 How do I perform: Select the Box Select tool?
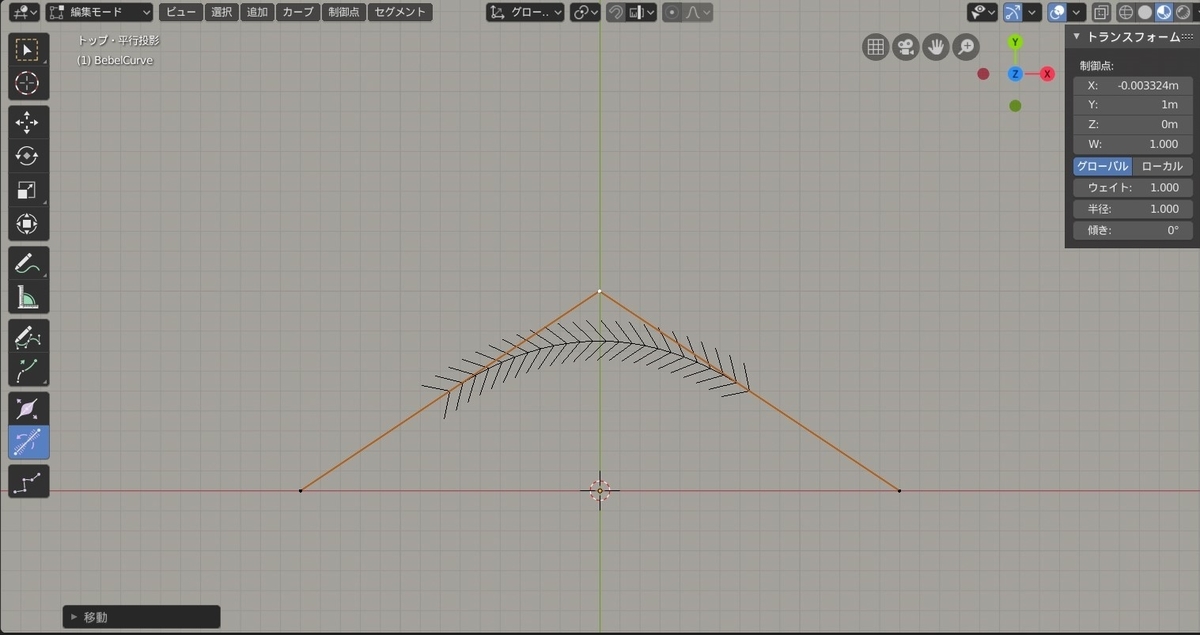point(28,50)
